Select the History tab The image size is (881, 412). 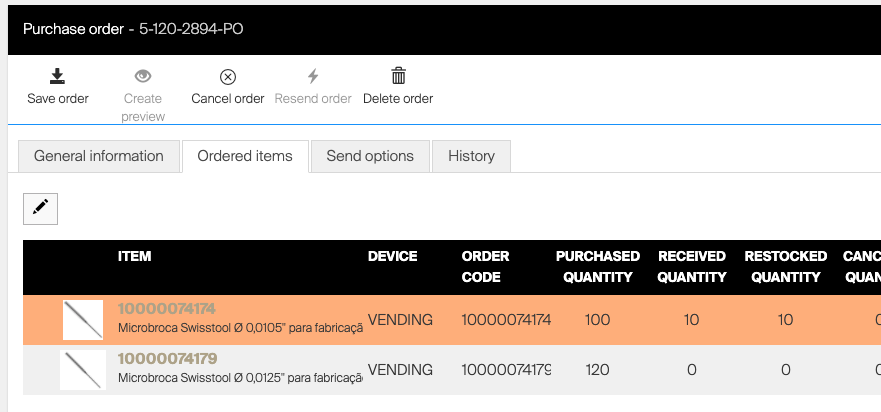point(471,156)
